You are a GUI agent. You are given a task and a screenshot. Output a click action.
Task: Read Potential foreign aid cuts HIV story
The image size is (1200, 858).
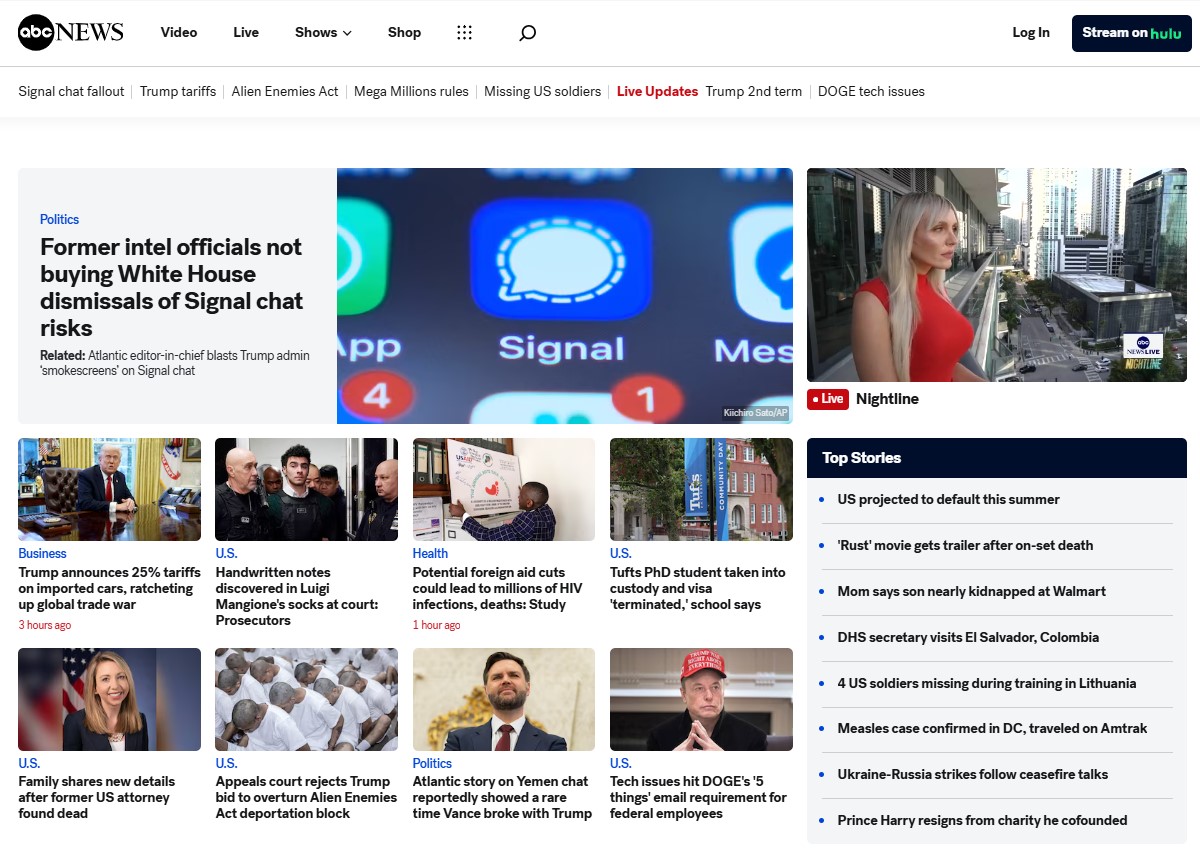click(x=497, y=588)
